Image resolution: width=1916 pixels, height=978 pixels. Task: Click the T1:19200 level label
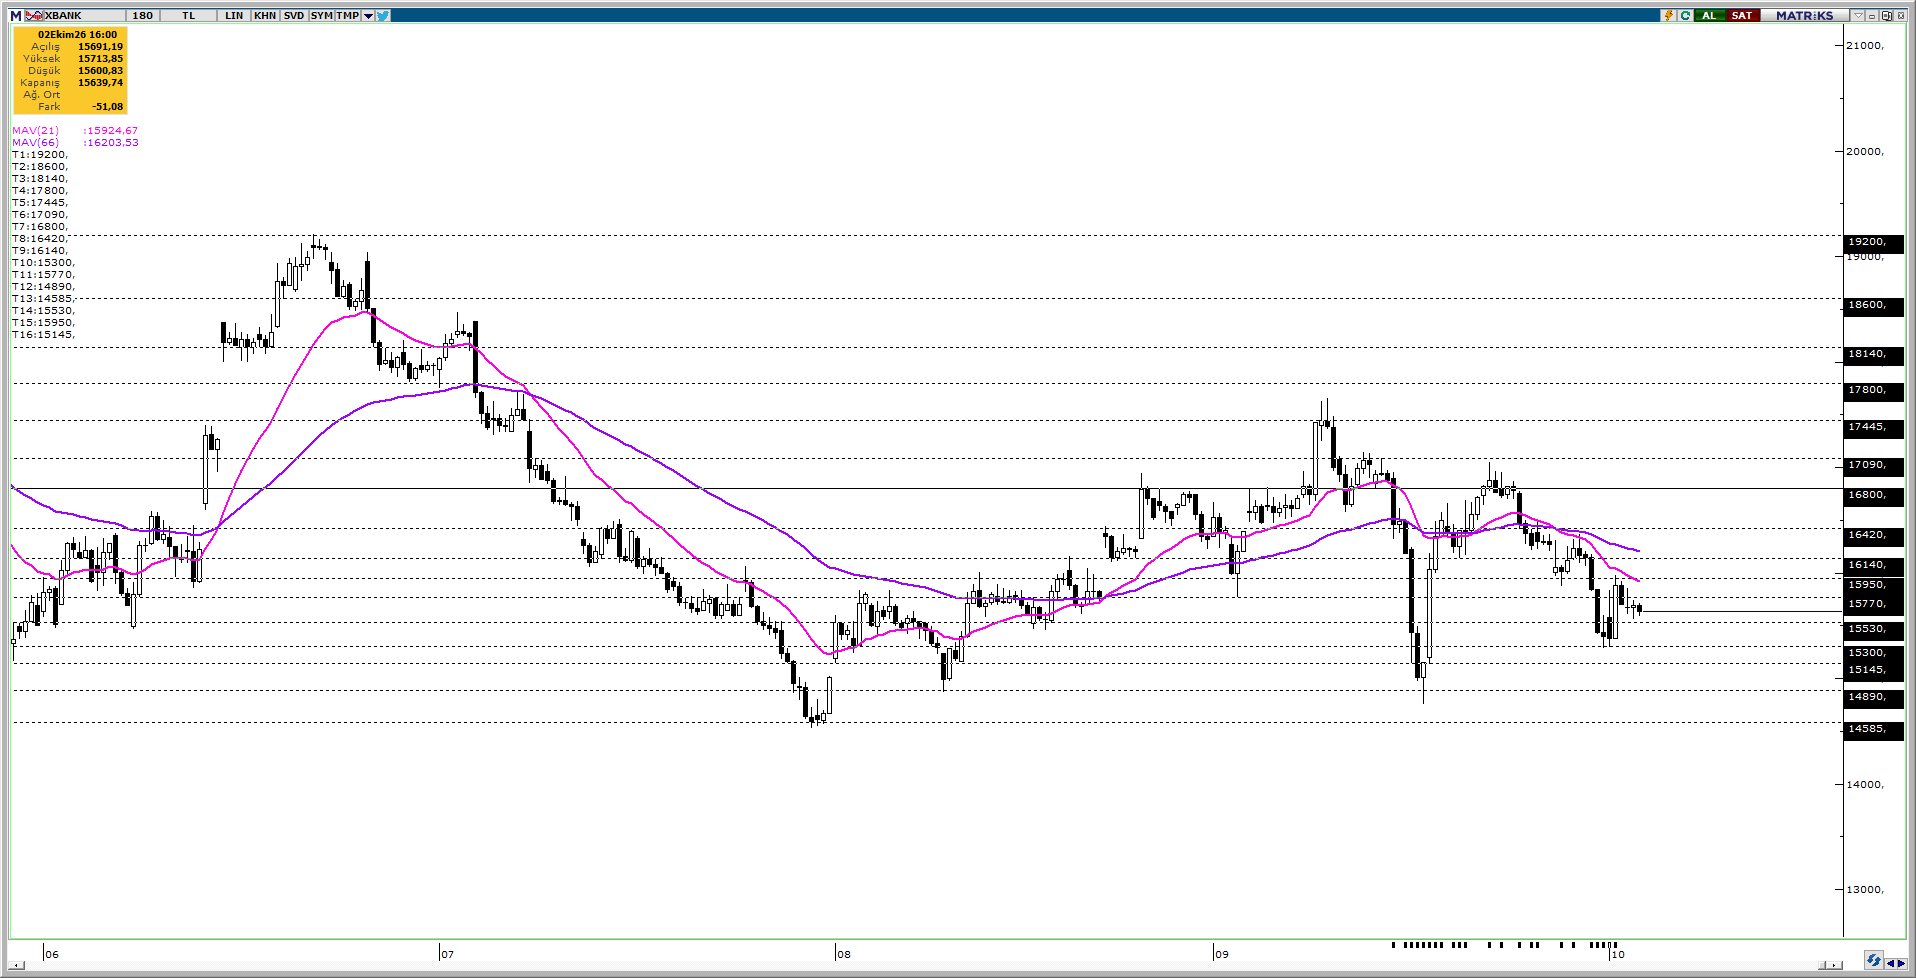coord(40,154)
